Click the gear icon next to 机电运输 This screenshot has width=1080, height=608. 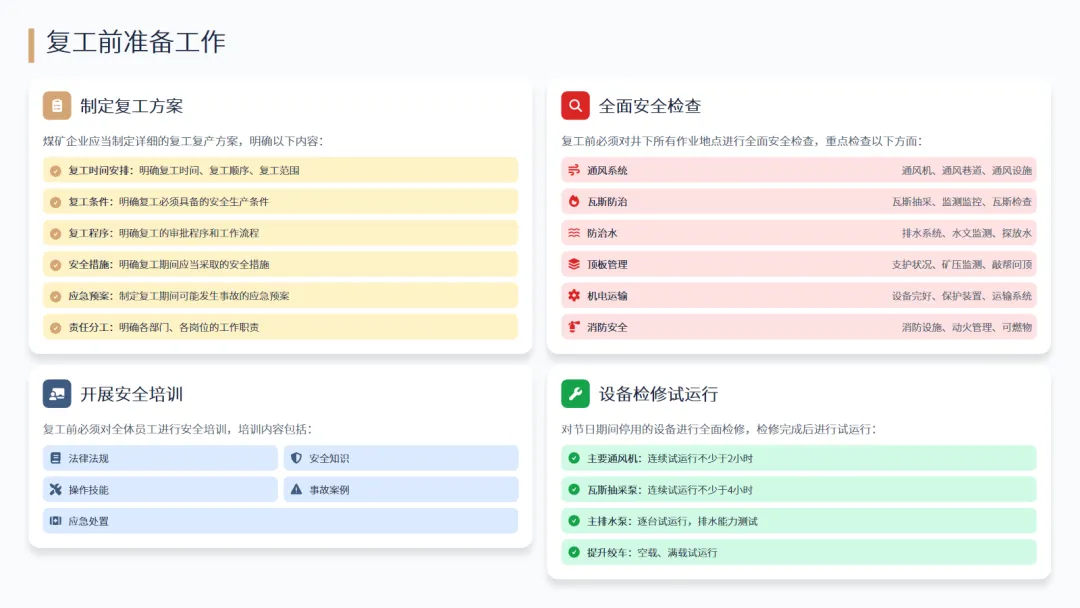[574, 296]
